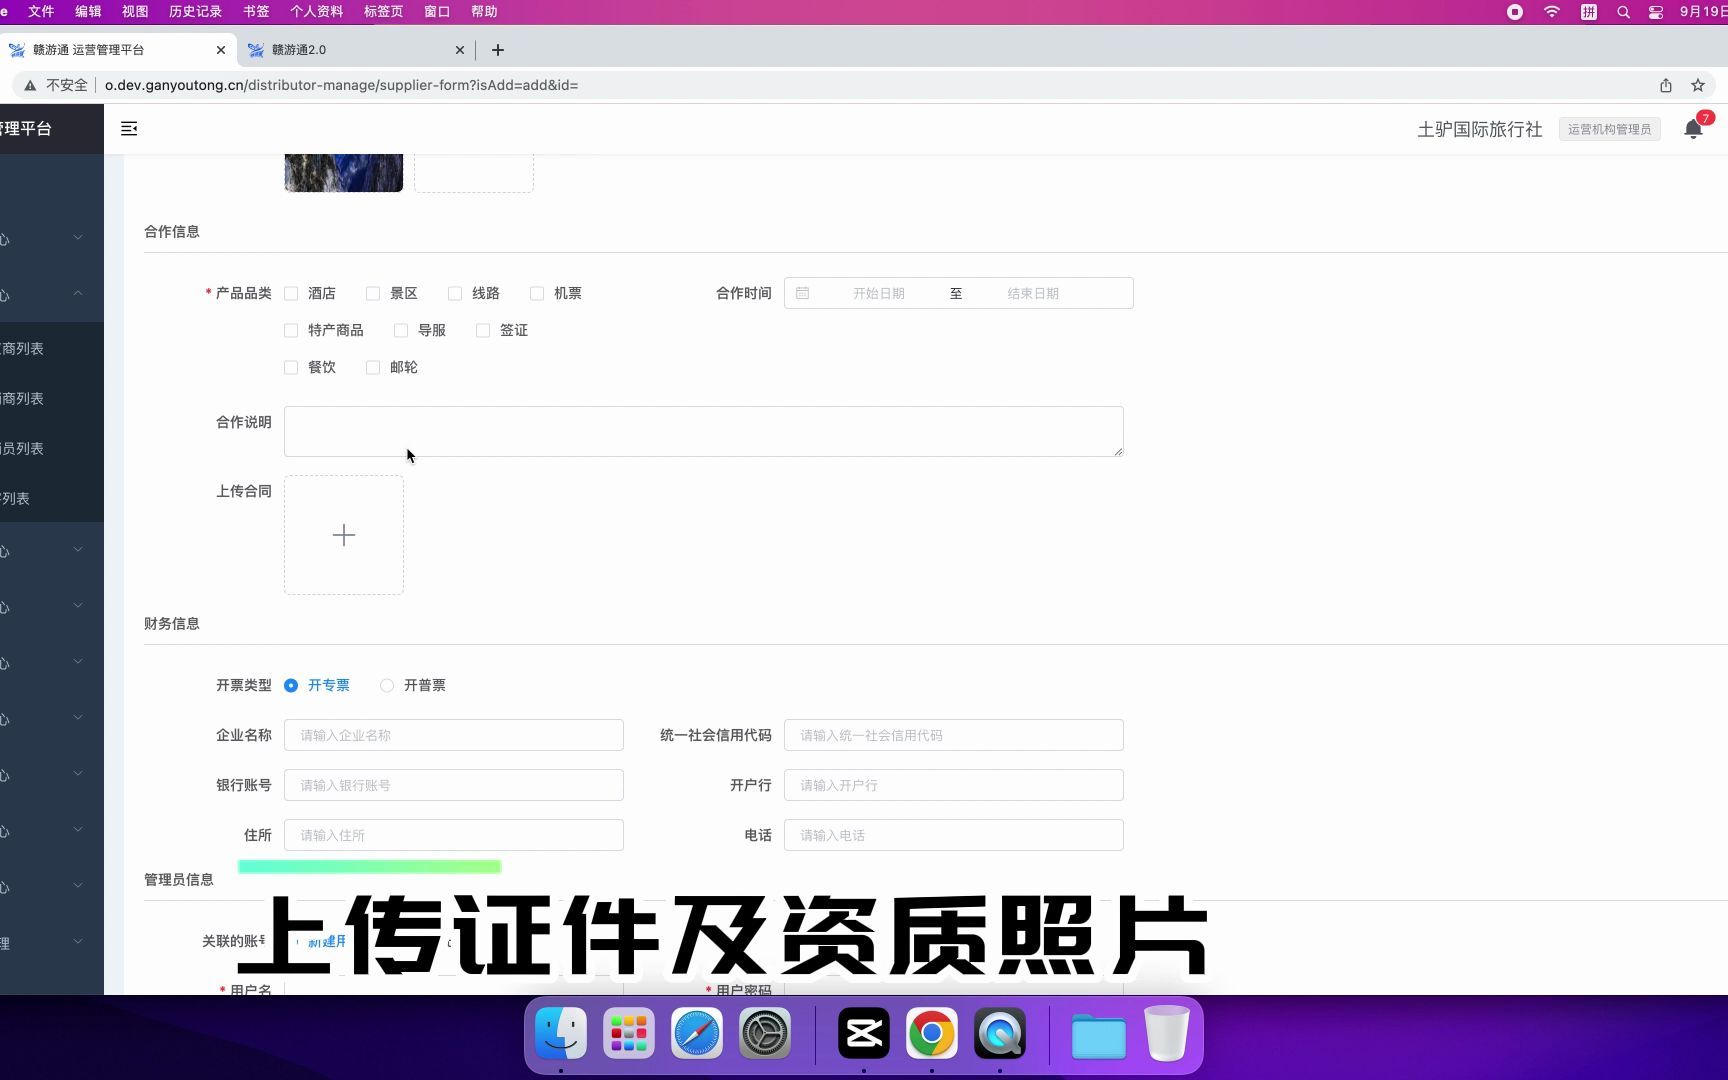
Task: Check the 签证 product category
Action: pos(483,330)
